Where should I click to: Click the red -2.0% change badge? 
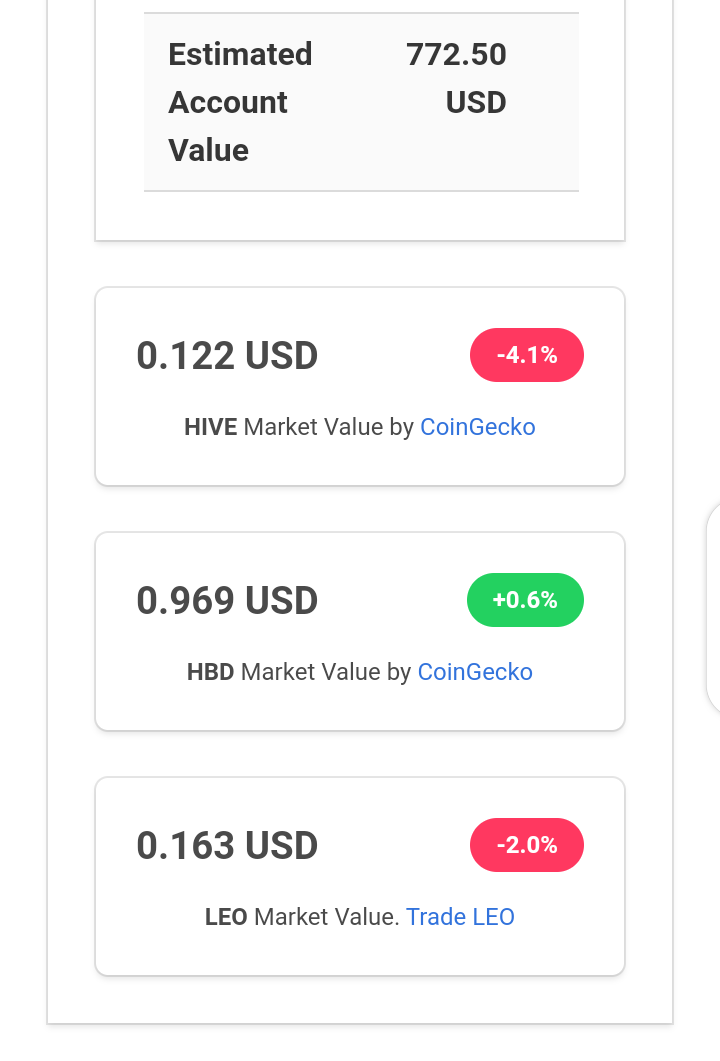526,845
